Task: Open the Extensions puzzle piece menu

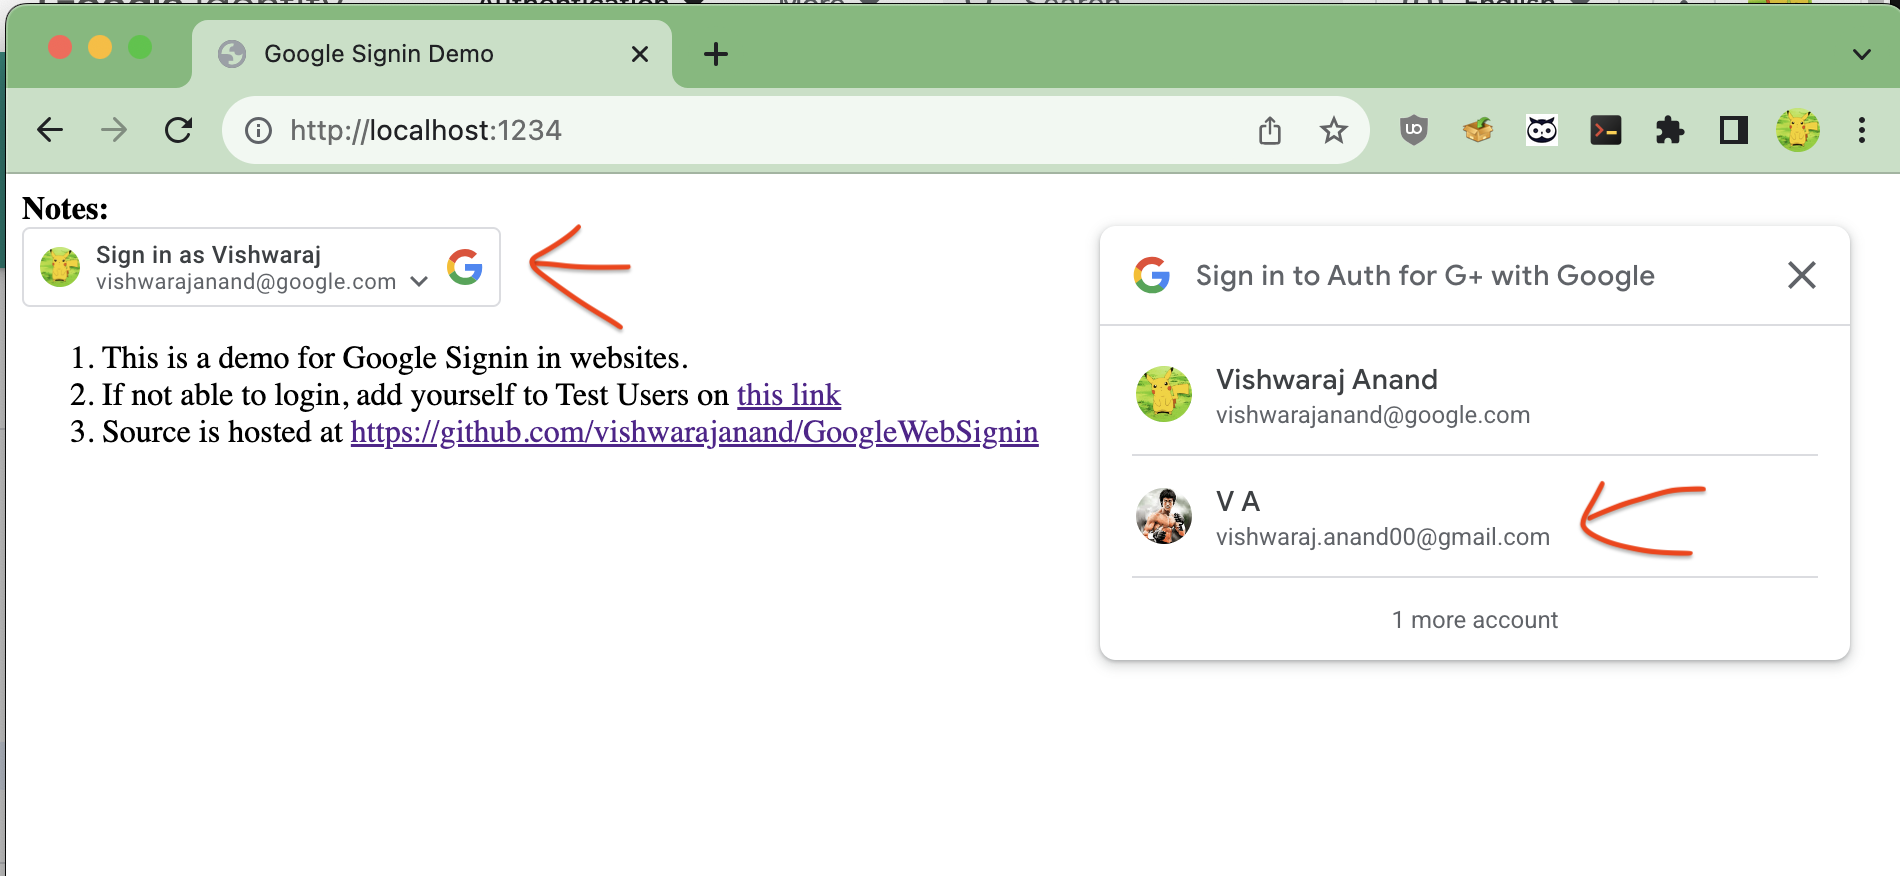Action: (1670, 130)
